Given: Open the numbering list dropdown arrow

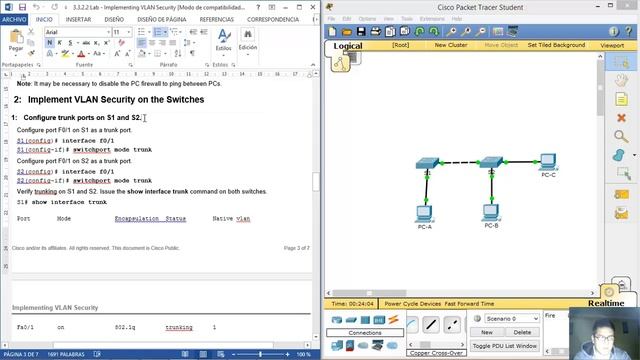Looking at the screenshot, I should point(165,32).
